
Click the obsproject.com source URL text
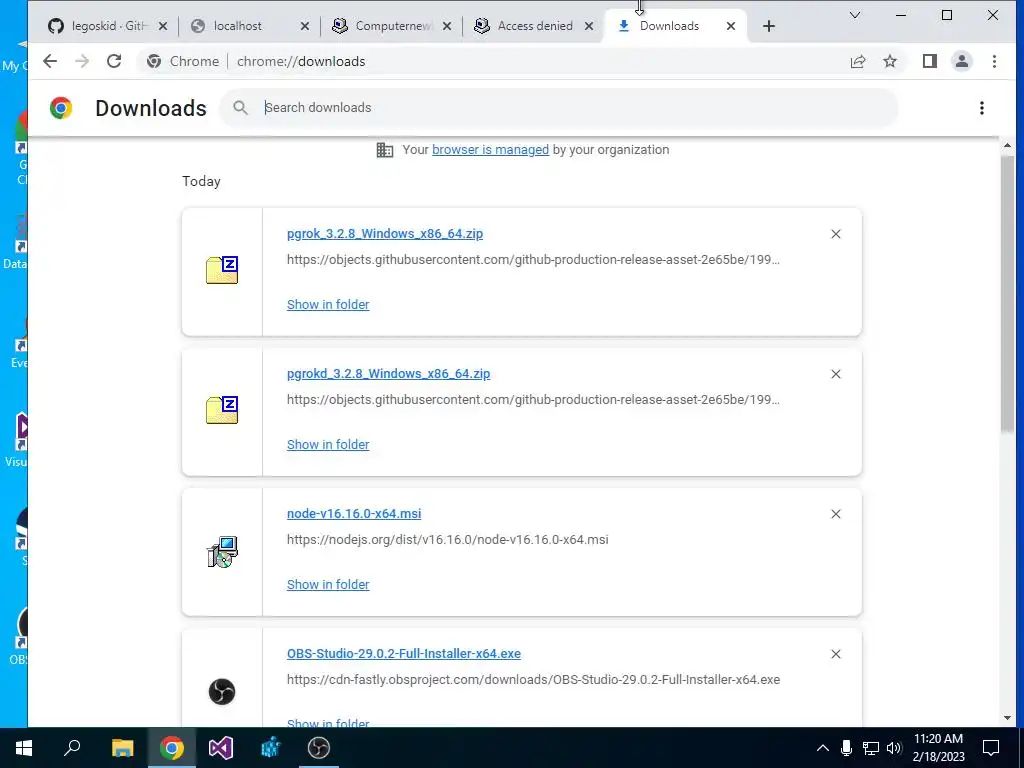534,679
